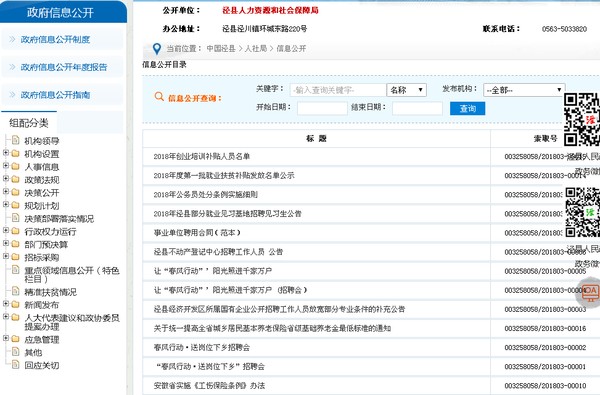Viewport: 600px width, 395px height.
Task: Click the 新闻发布 folder icon
Action: click(x=15, y=305)
